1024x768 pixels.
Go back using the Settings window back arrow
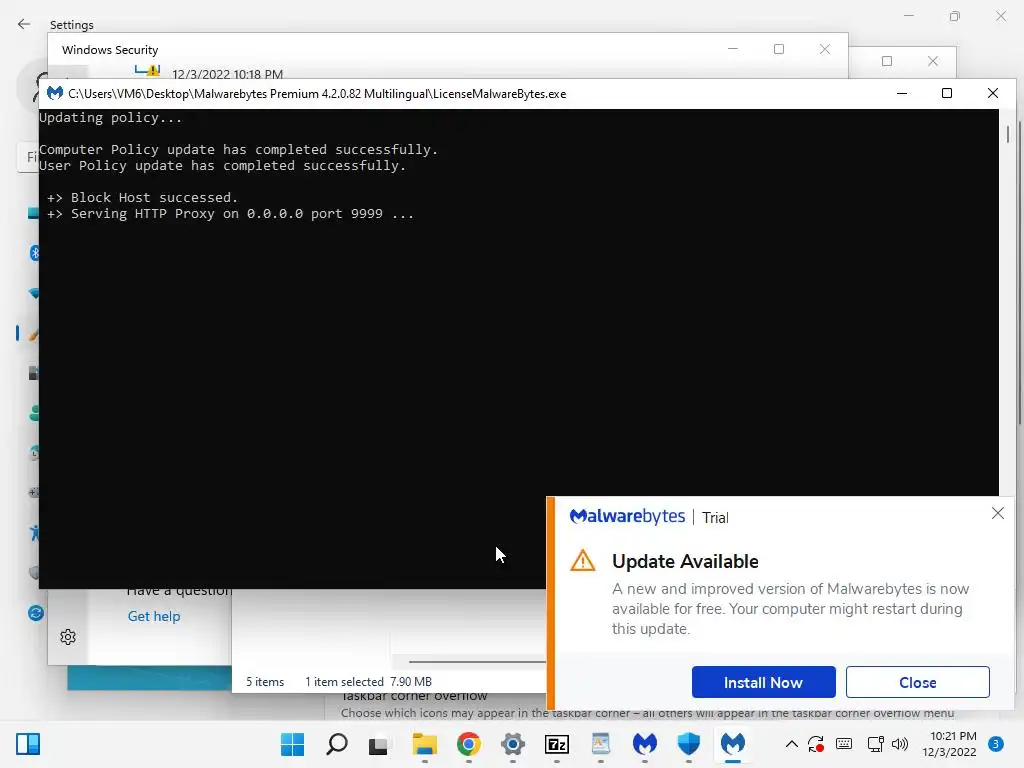[x=24, y=24]
